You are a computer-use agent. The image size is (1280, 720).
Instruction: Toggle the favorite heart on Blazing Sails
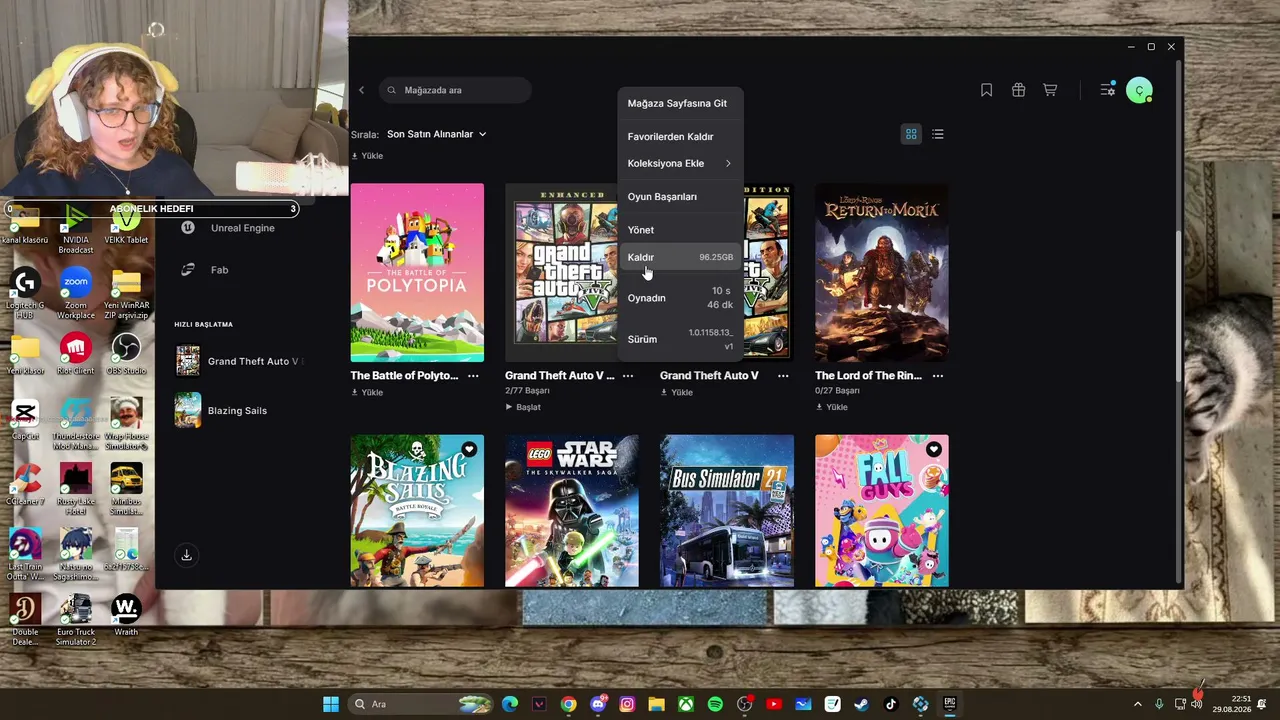point(469,450)
